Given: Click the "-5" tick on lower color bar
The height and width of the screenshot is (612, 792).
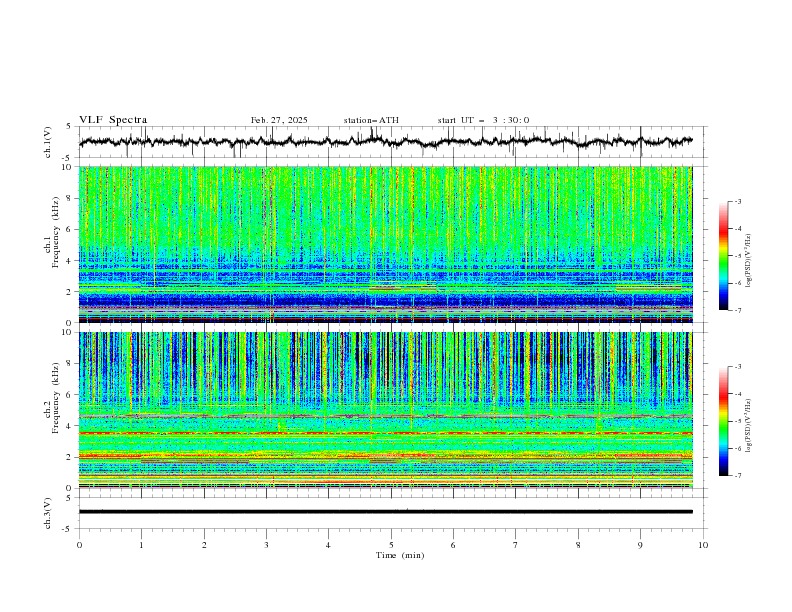Looking at the screenshot, I should click(x=738, y=421).
